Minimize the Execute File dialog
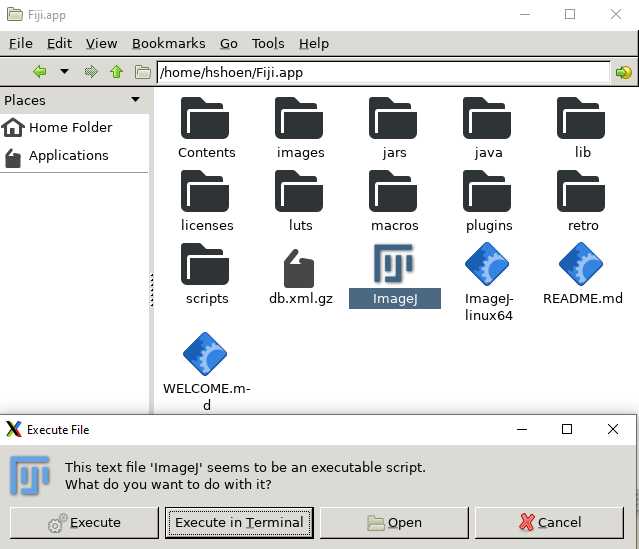 (x=522, y=429)
